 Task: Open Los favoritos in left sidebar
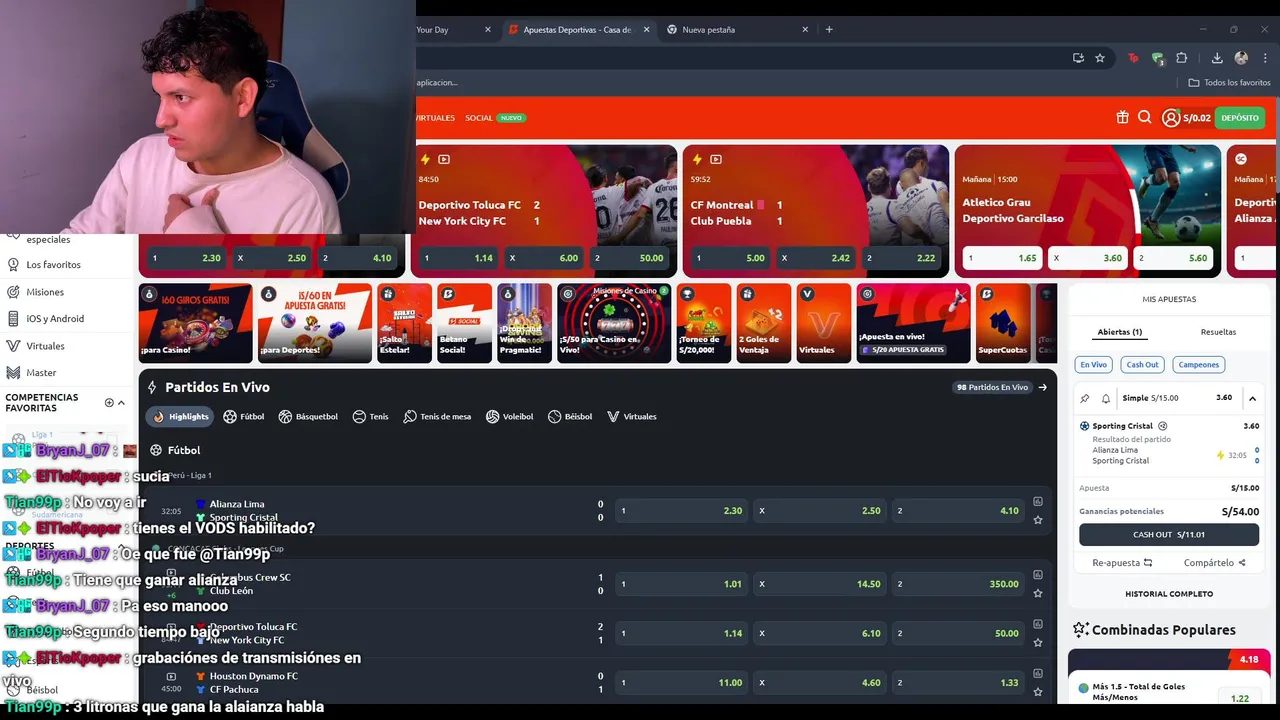(53, 265)
